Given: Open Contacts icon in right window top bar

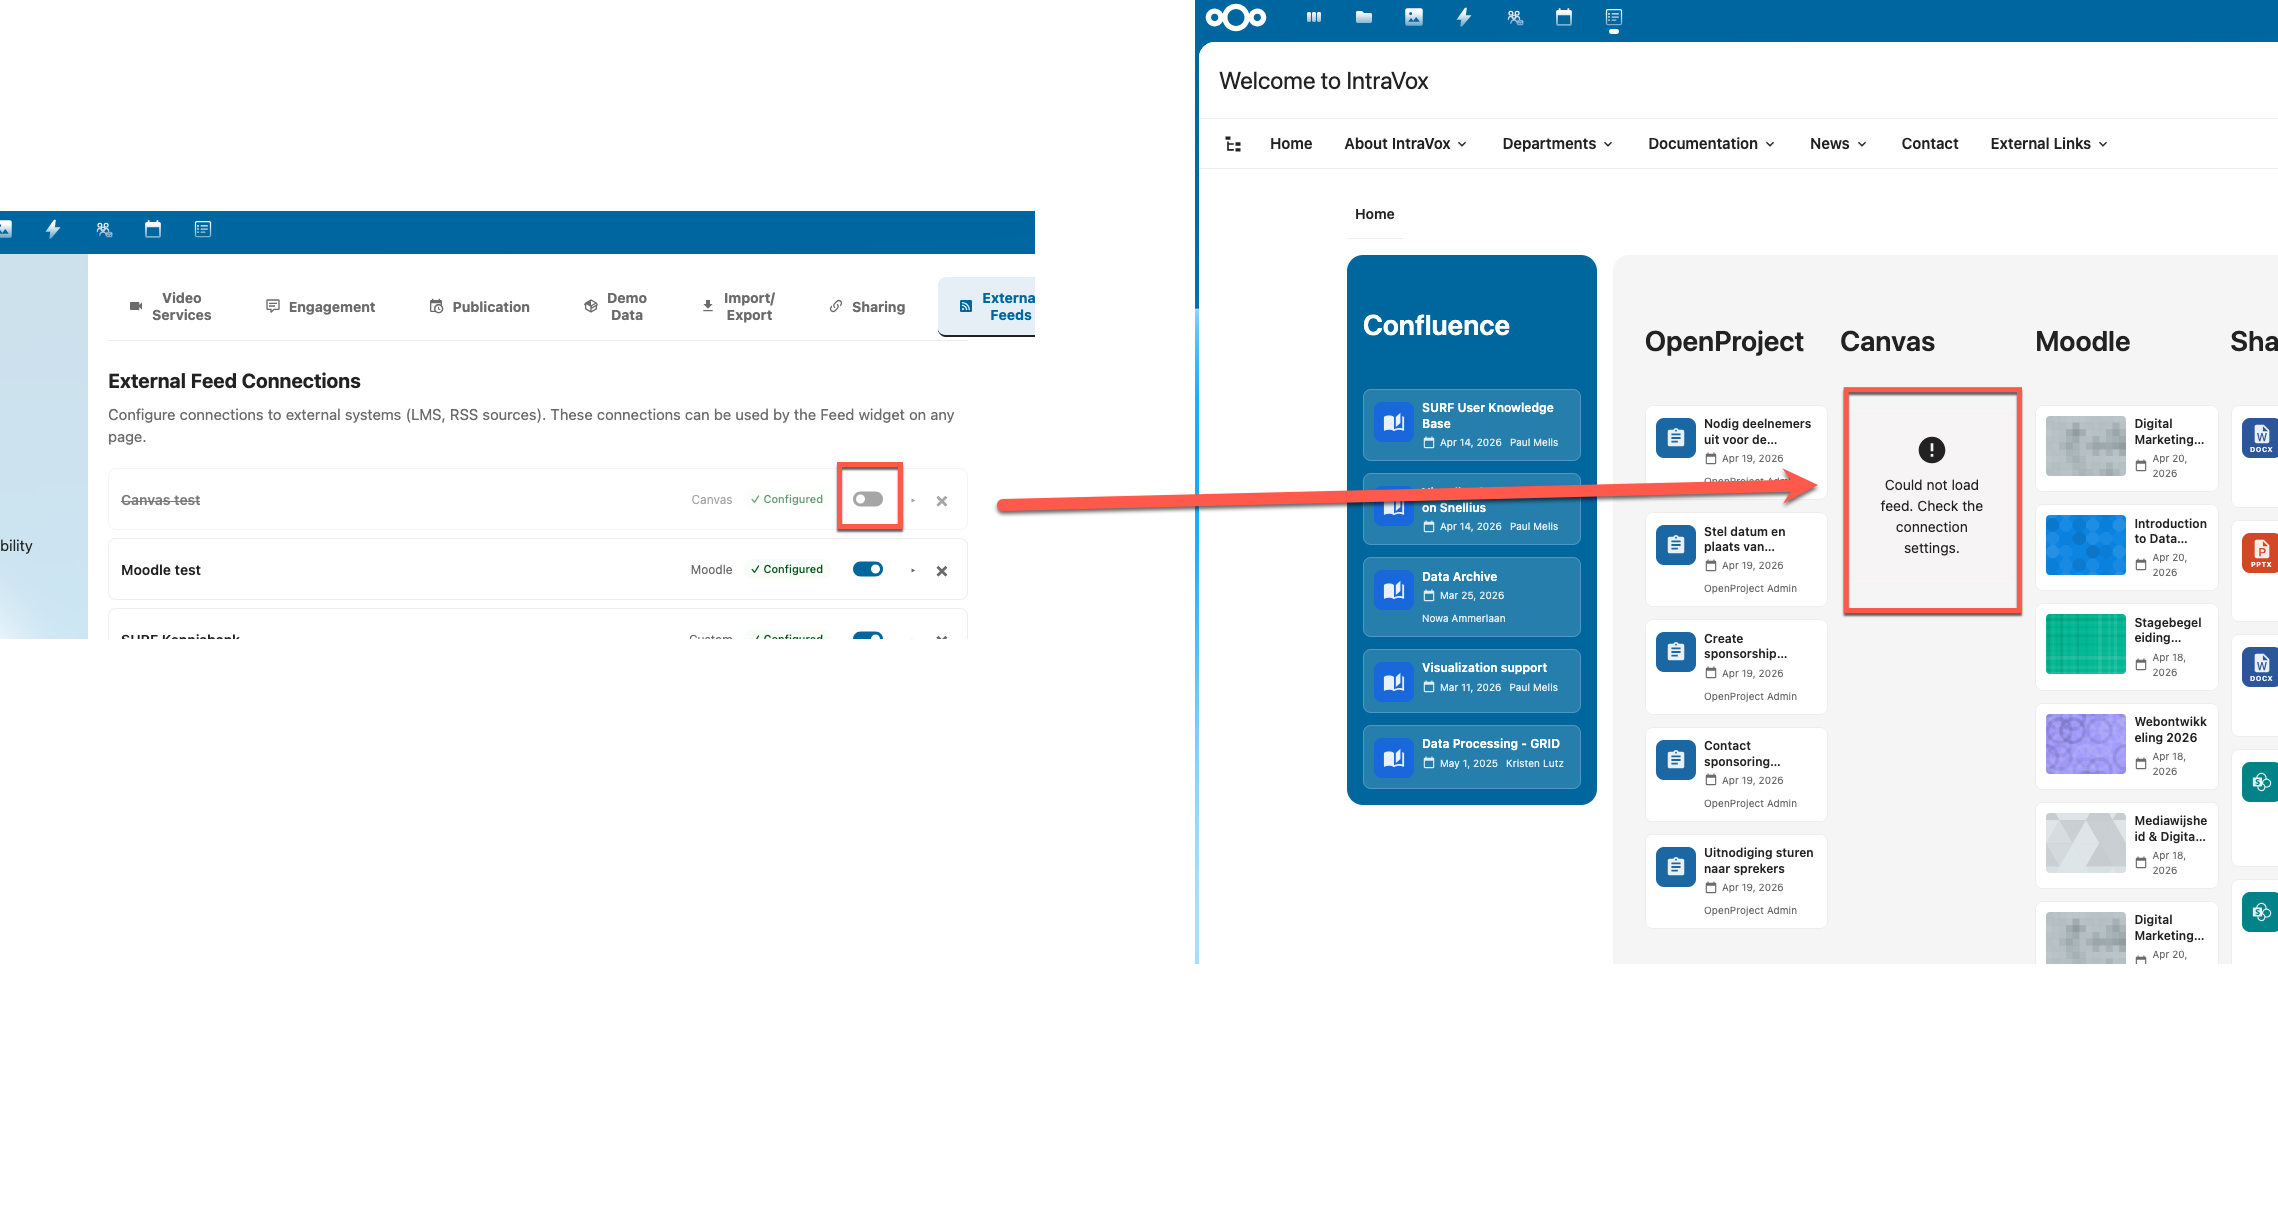Looking at the screenshot, I should click(x=1515, y=17).
